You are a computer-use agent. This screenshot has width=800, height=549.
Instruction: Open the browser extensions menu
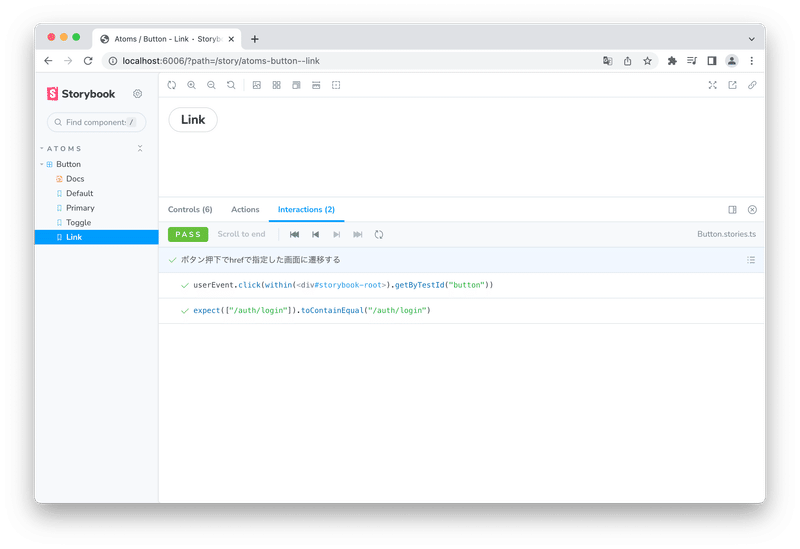tap(672, 61)
